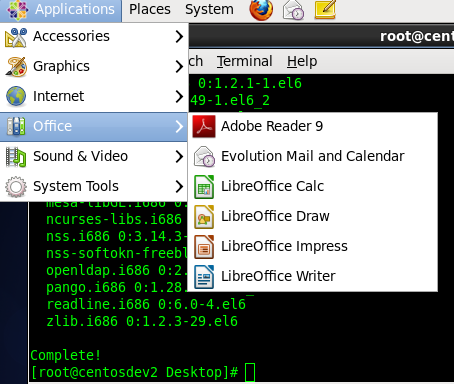Screen dimensions: 454x384
Task: Click the Internet globe icon
Action: tap(16, 96)
